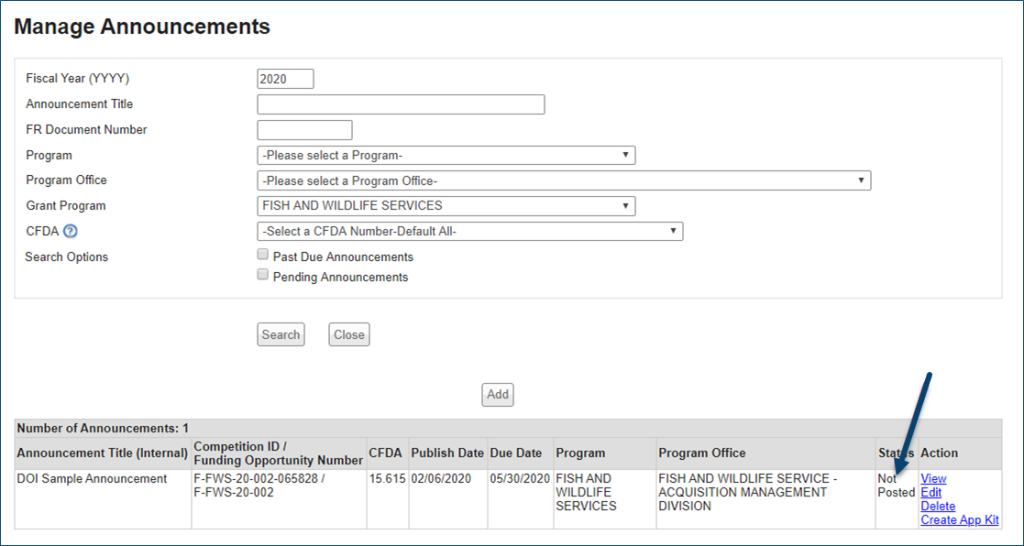Screen dimensions: 1024x546
Task: Expand the CFDA Number dropdown
Action: (469, 231)
